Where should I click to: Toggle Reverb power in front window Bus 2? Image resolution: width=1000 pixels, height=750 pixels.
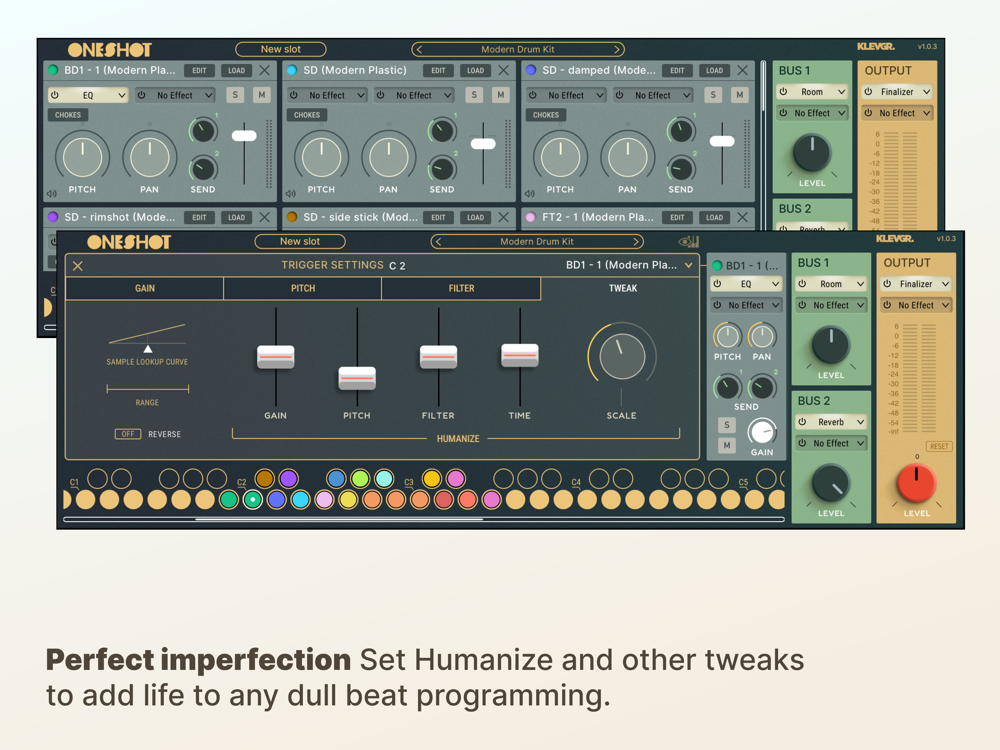pyautogui.click(x=802, y=422)
